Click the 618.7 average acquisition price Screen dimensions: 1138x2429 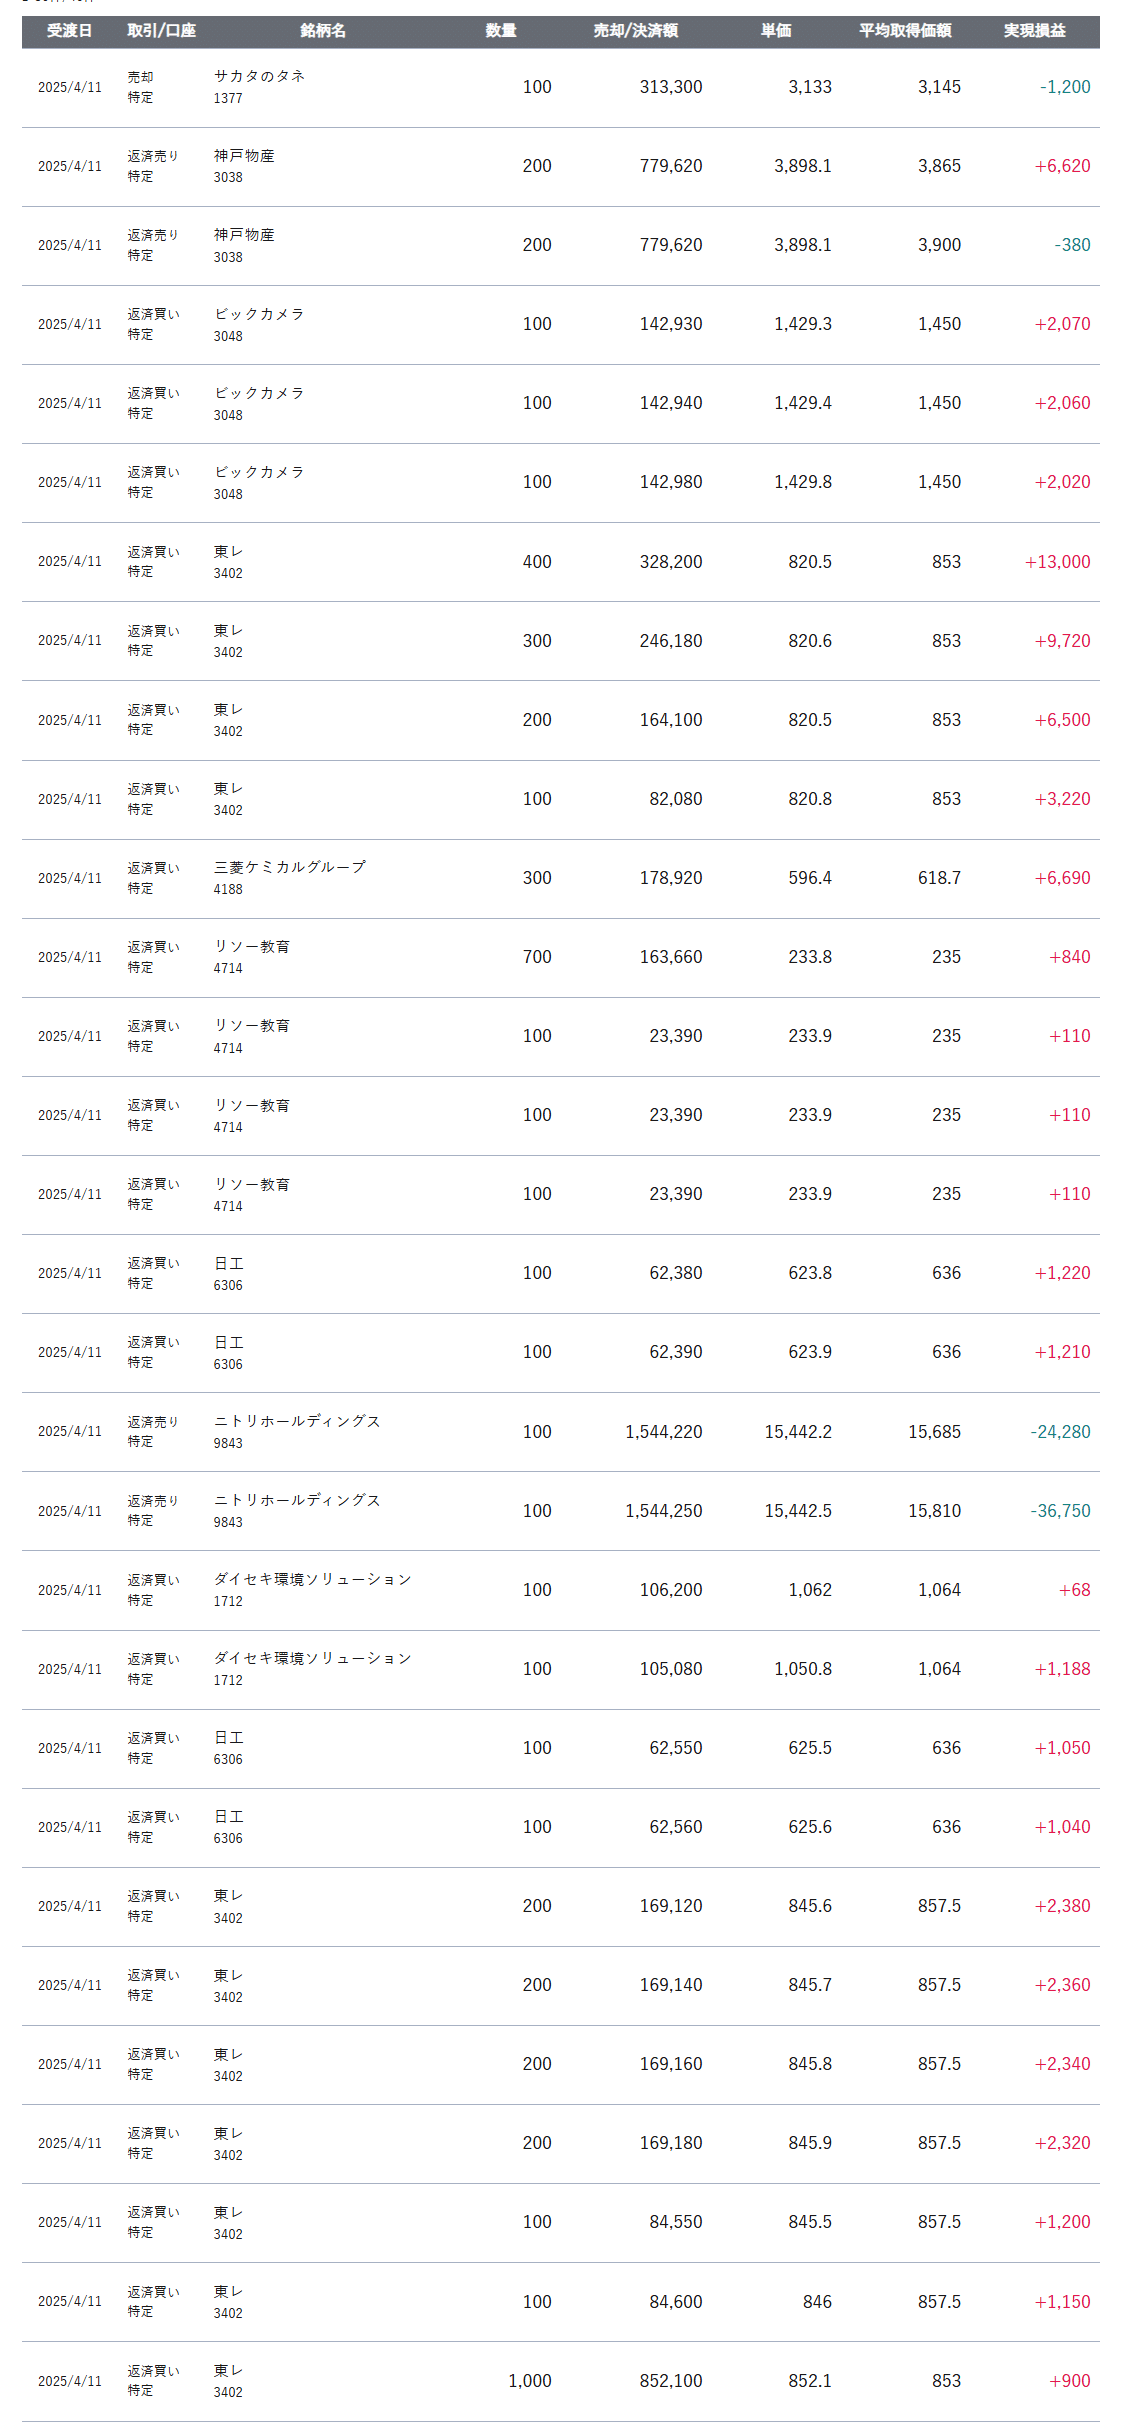[939, 878]
